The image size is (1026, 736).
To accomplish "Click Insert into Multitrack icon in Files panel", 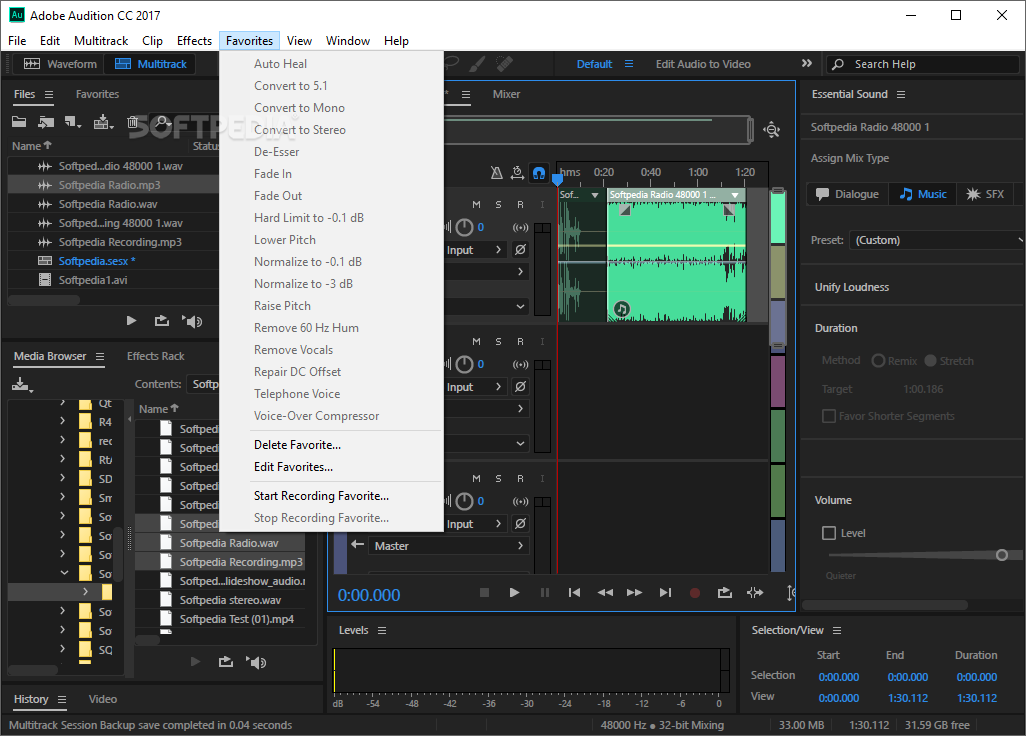I will click(x=103, y=122).
